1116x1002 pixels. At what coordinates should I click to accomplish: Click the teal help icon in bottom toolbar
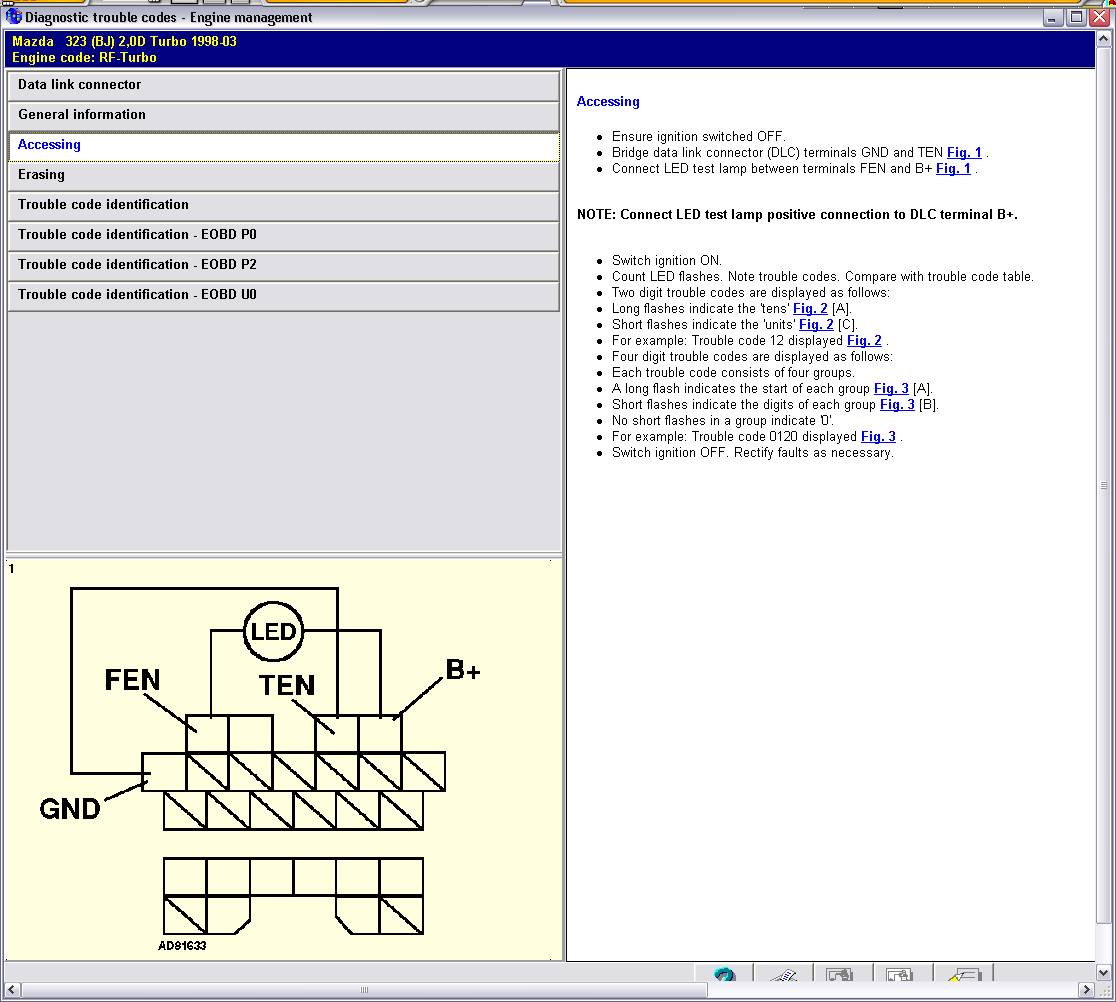point(724,974)
